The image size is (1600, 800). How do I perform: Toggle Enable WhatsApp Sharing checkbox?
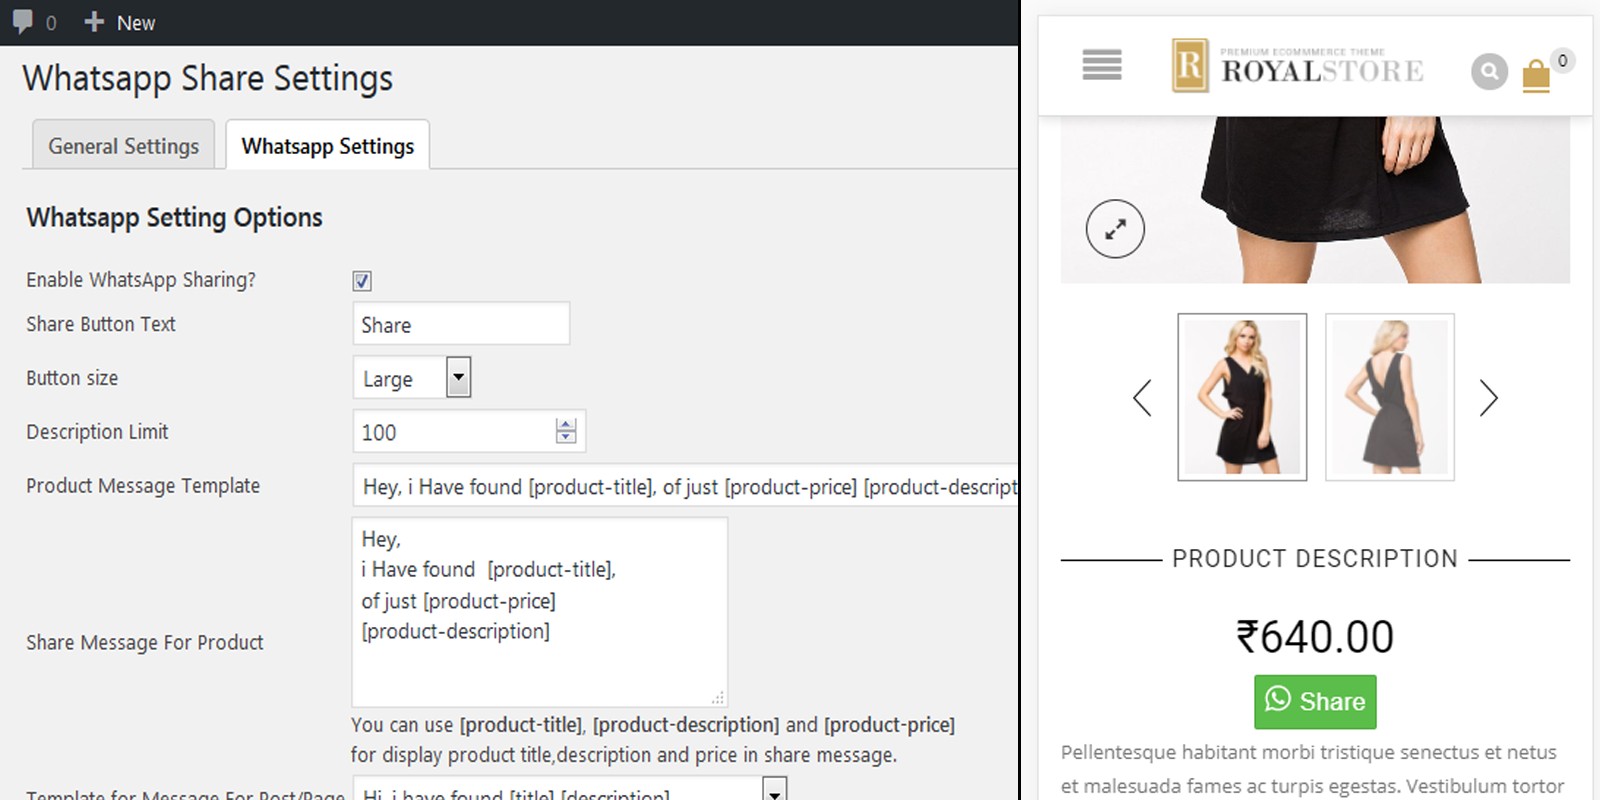point(362,281)
